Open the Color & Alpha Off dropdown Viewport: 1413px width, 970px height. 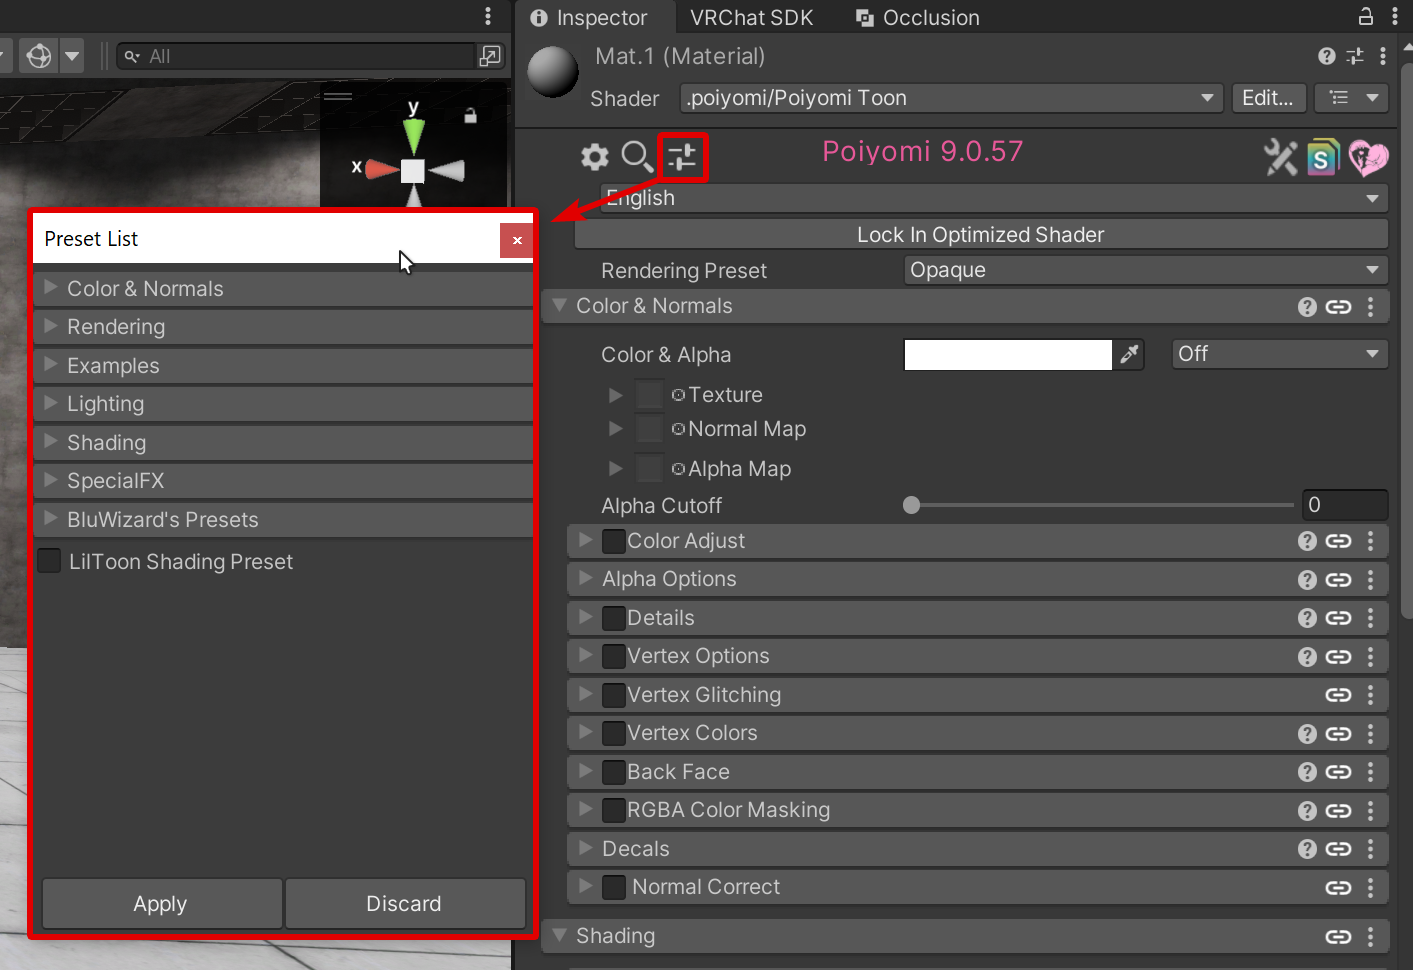tap(1280, 354)
